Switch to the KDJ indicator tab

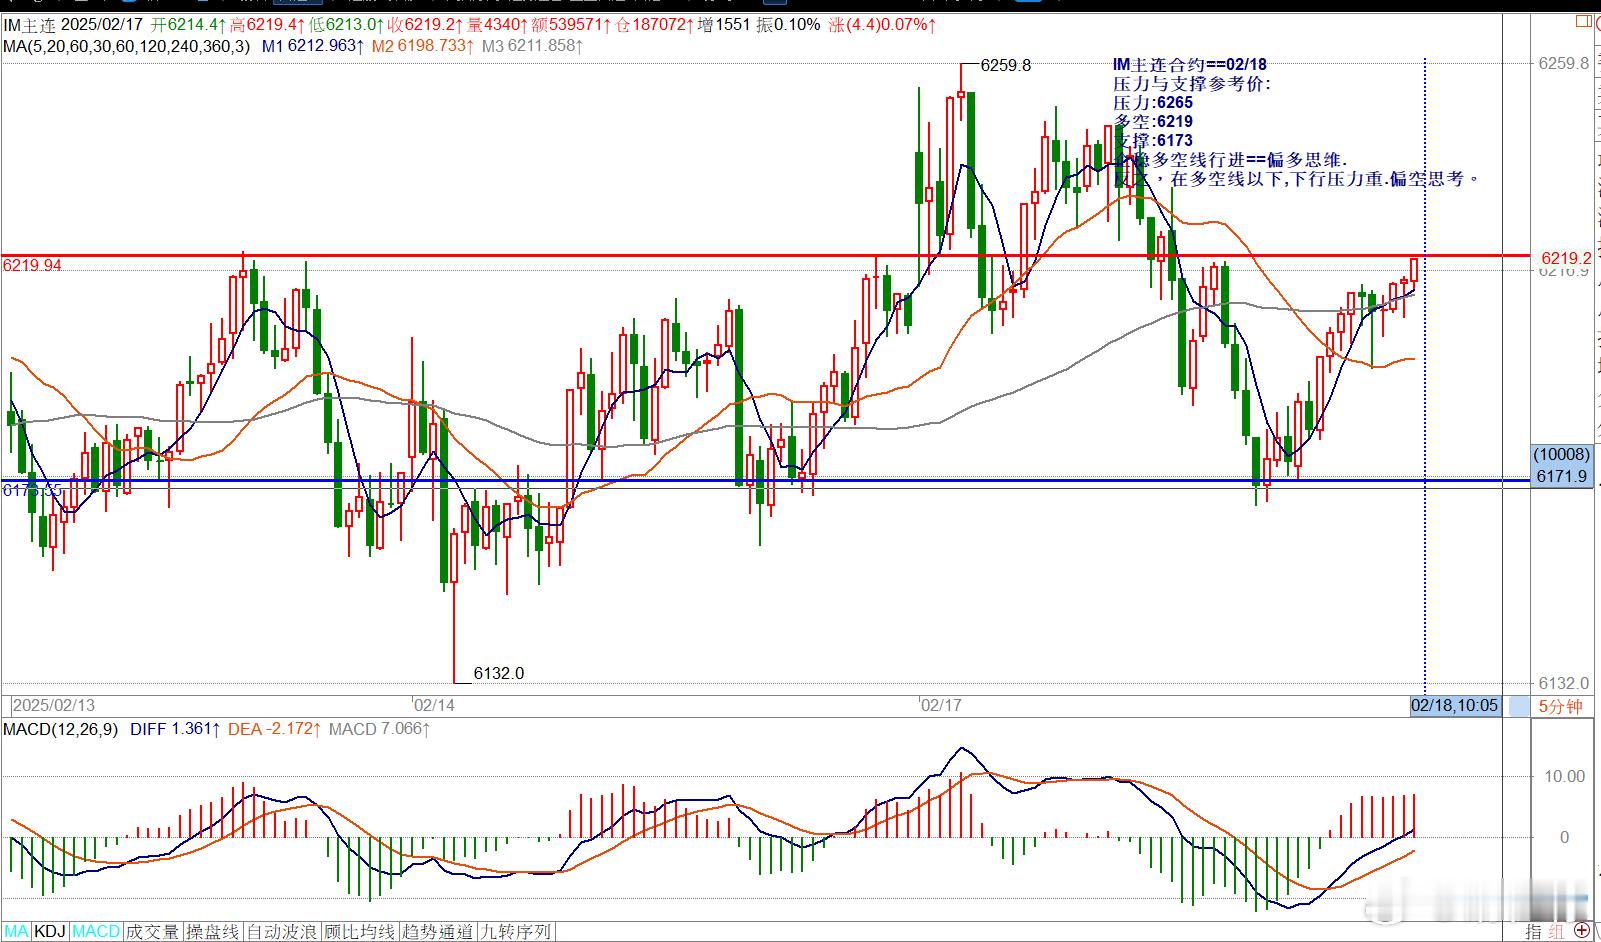point(50,932)
